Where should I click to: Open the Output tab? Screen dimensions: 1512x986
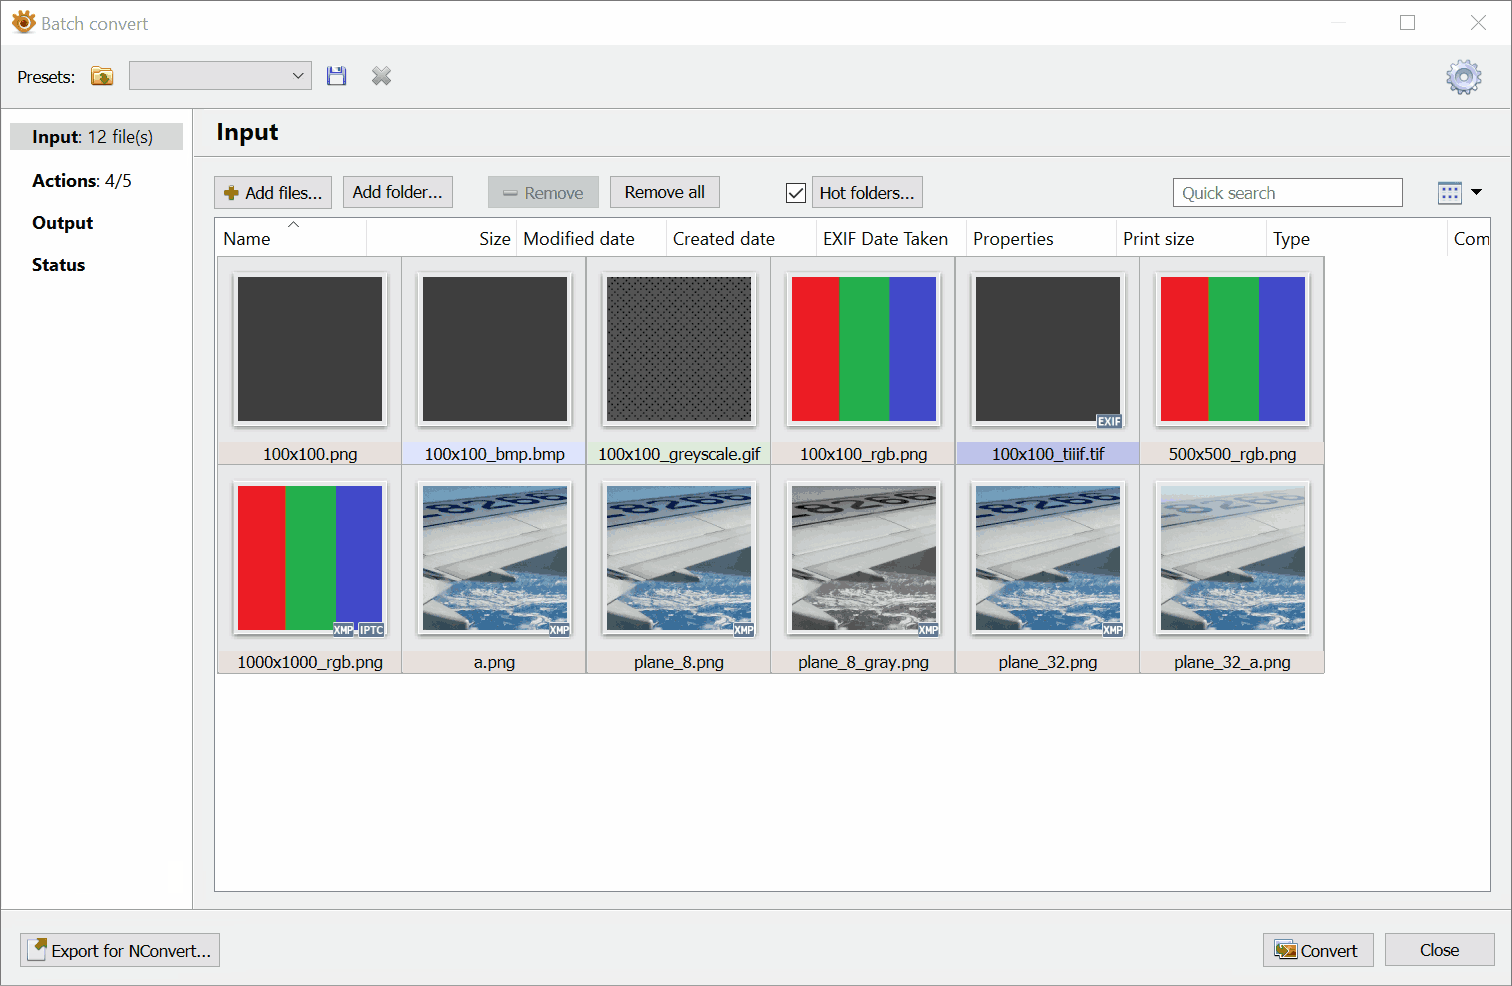click(x=63, y=223)
